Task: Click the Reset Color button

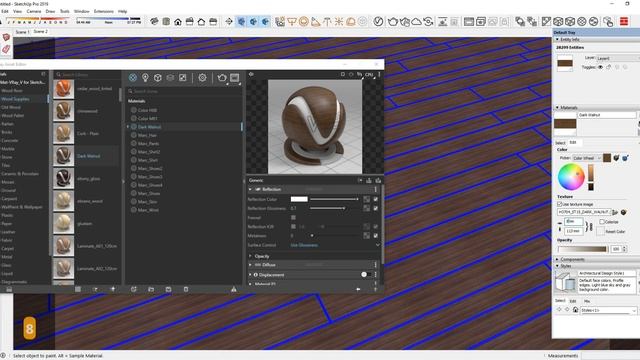Action: [611, 231]
